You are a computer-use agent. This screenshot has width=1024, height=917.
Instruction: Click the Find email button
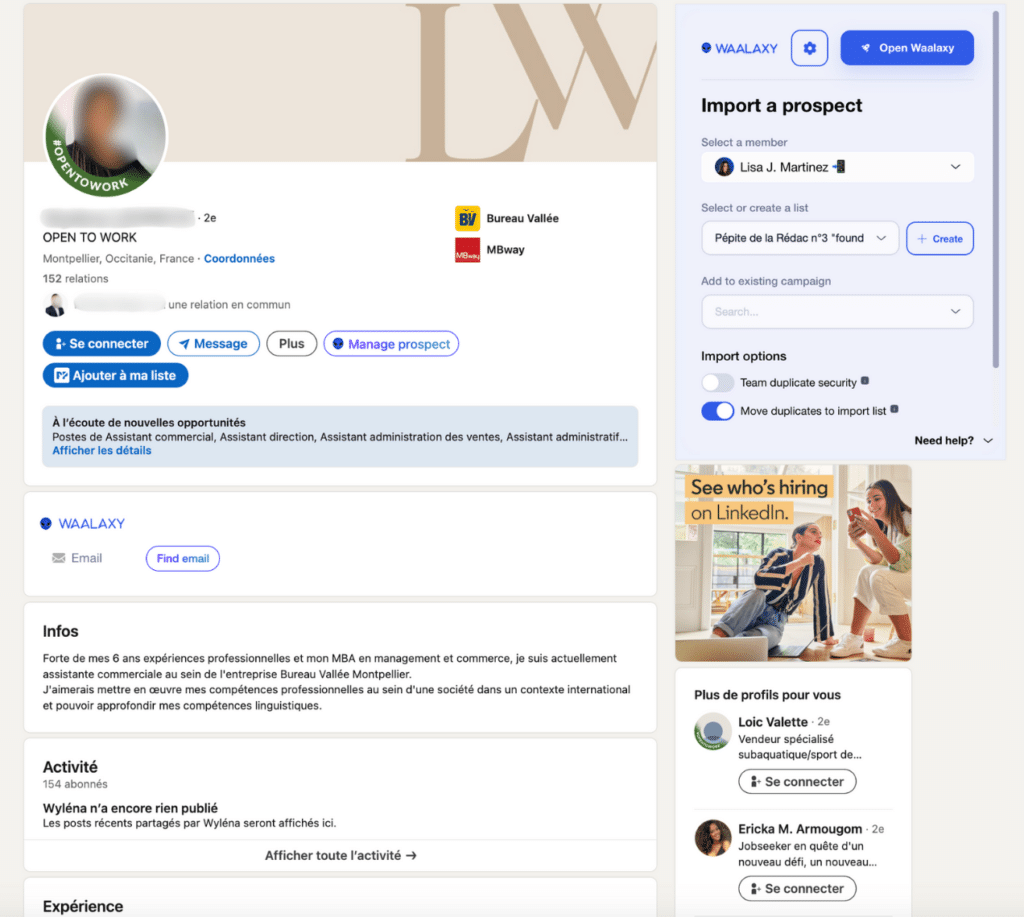click(183, 558)
